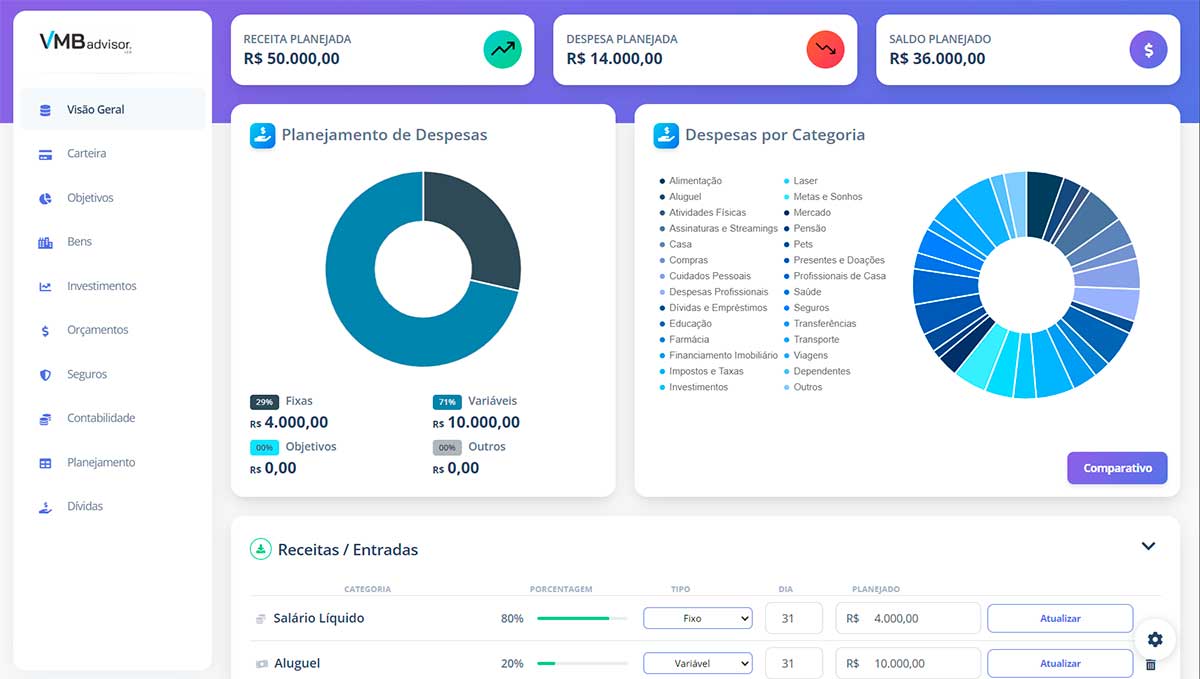This screenshot has width=1200, height=679.
Task: Click the Receita Planejada R$ 50.000,00 value
Action: [292, 59]
